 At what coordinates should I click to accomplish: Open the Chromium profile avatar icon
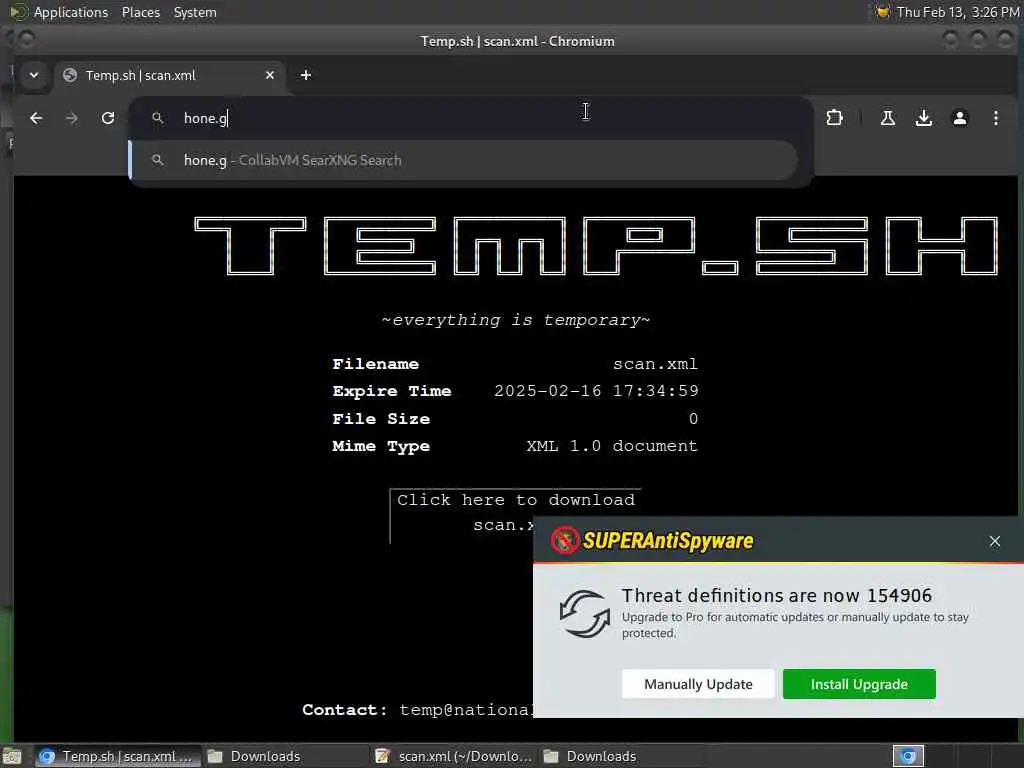point(959,118)
